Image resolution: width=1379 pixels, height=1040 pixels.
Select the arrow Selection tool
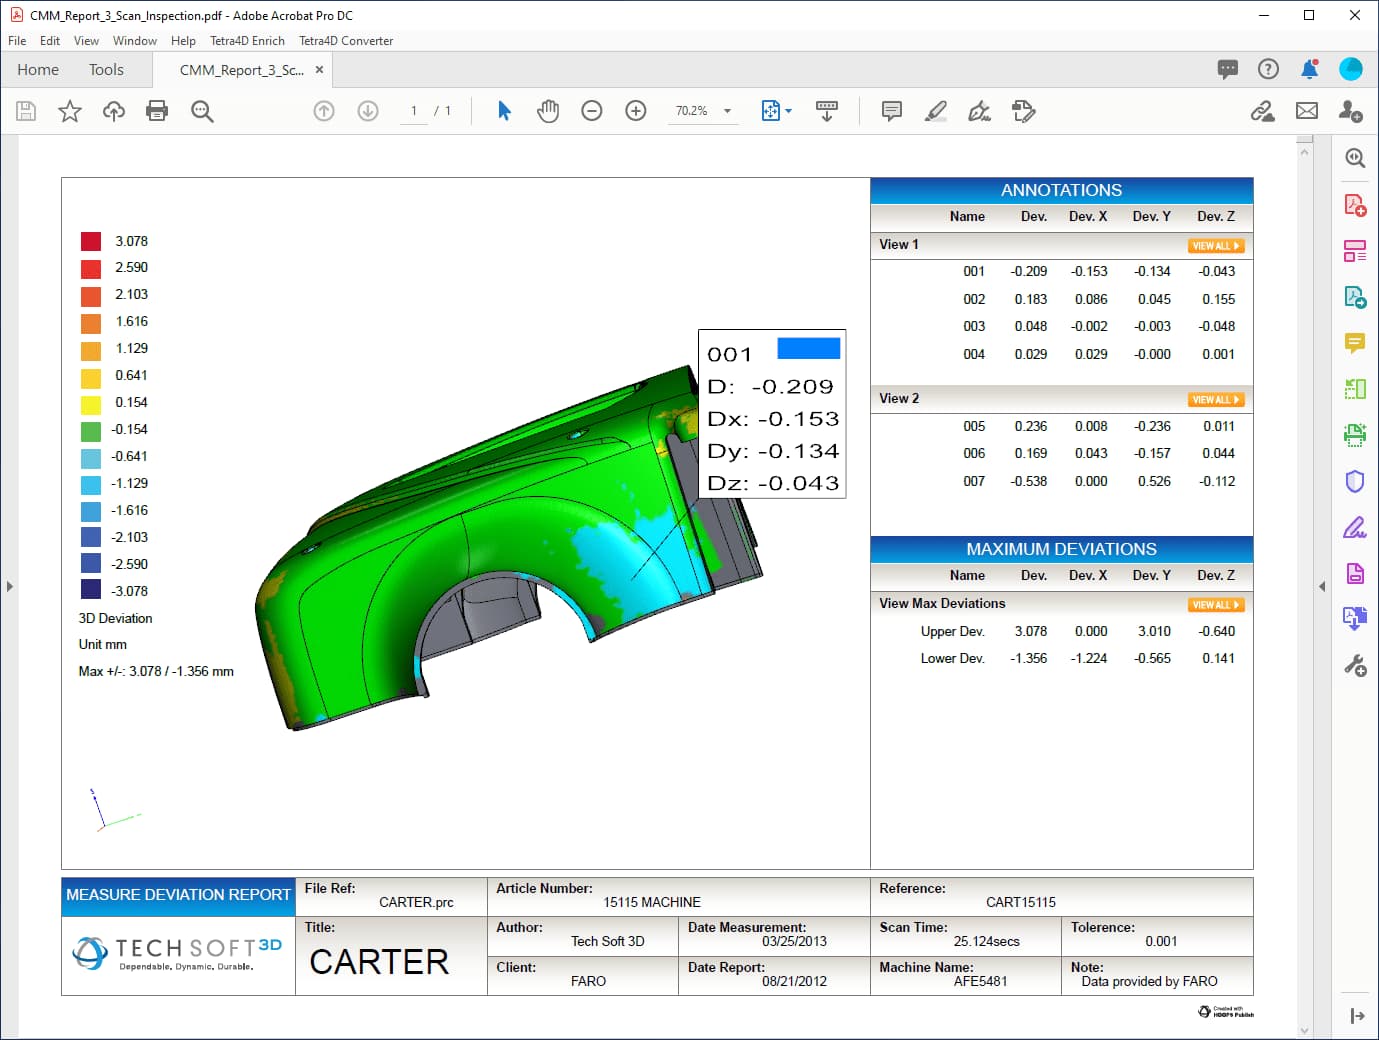(x=504, y=111)
